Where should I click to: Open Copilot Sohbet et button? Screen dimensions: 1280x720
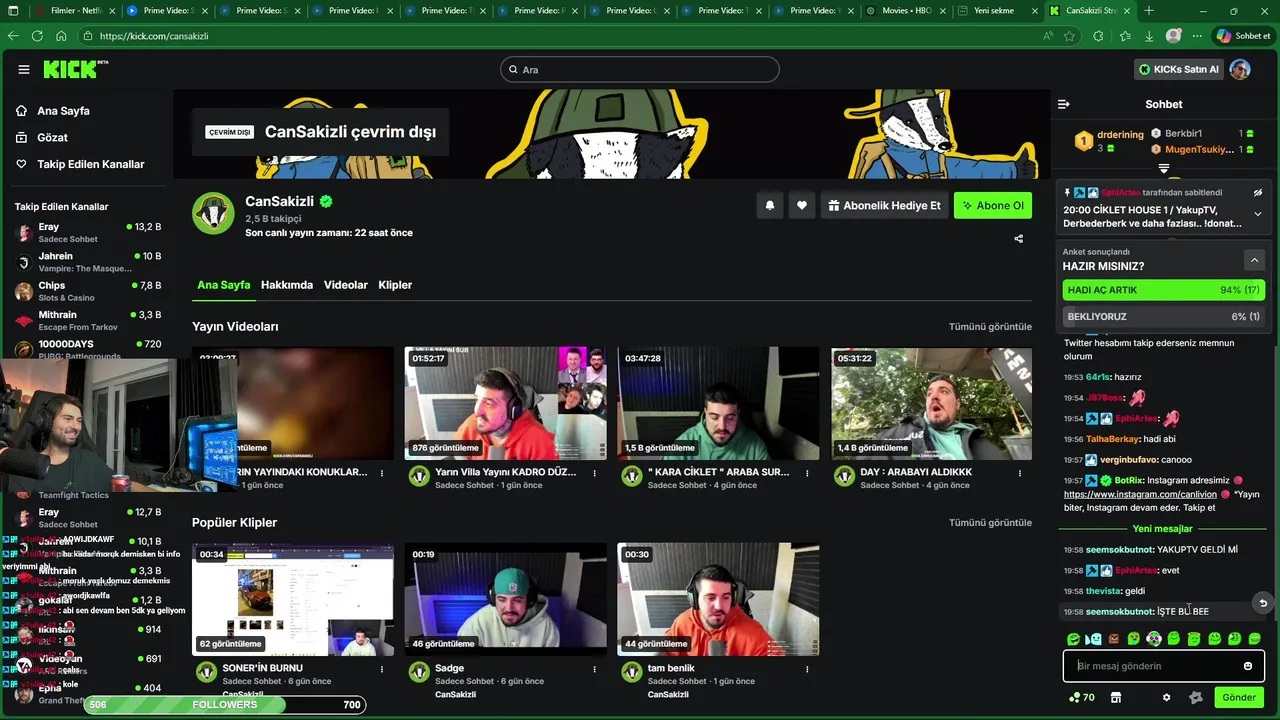1243,35
